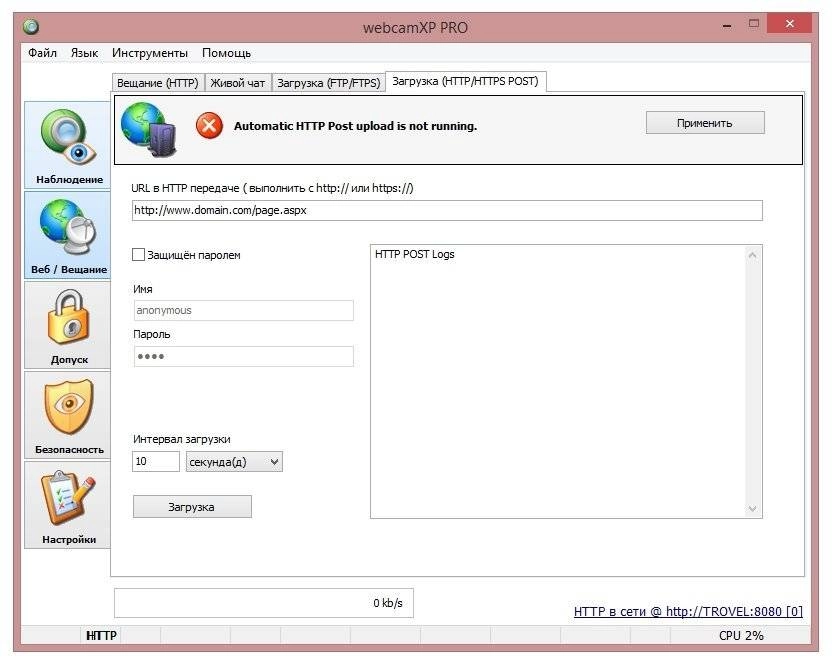Minimize the webcamXP PRO window
This screenshot has height=671, width=836.
pos(727,25)
